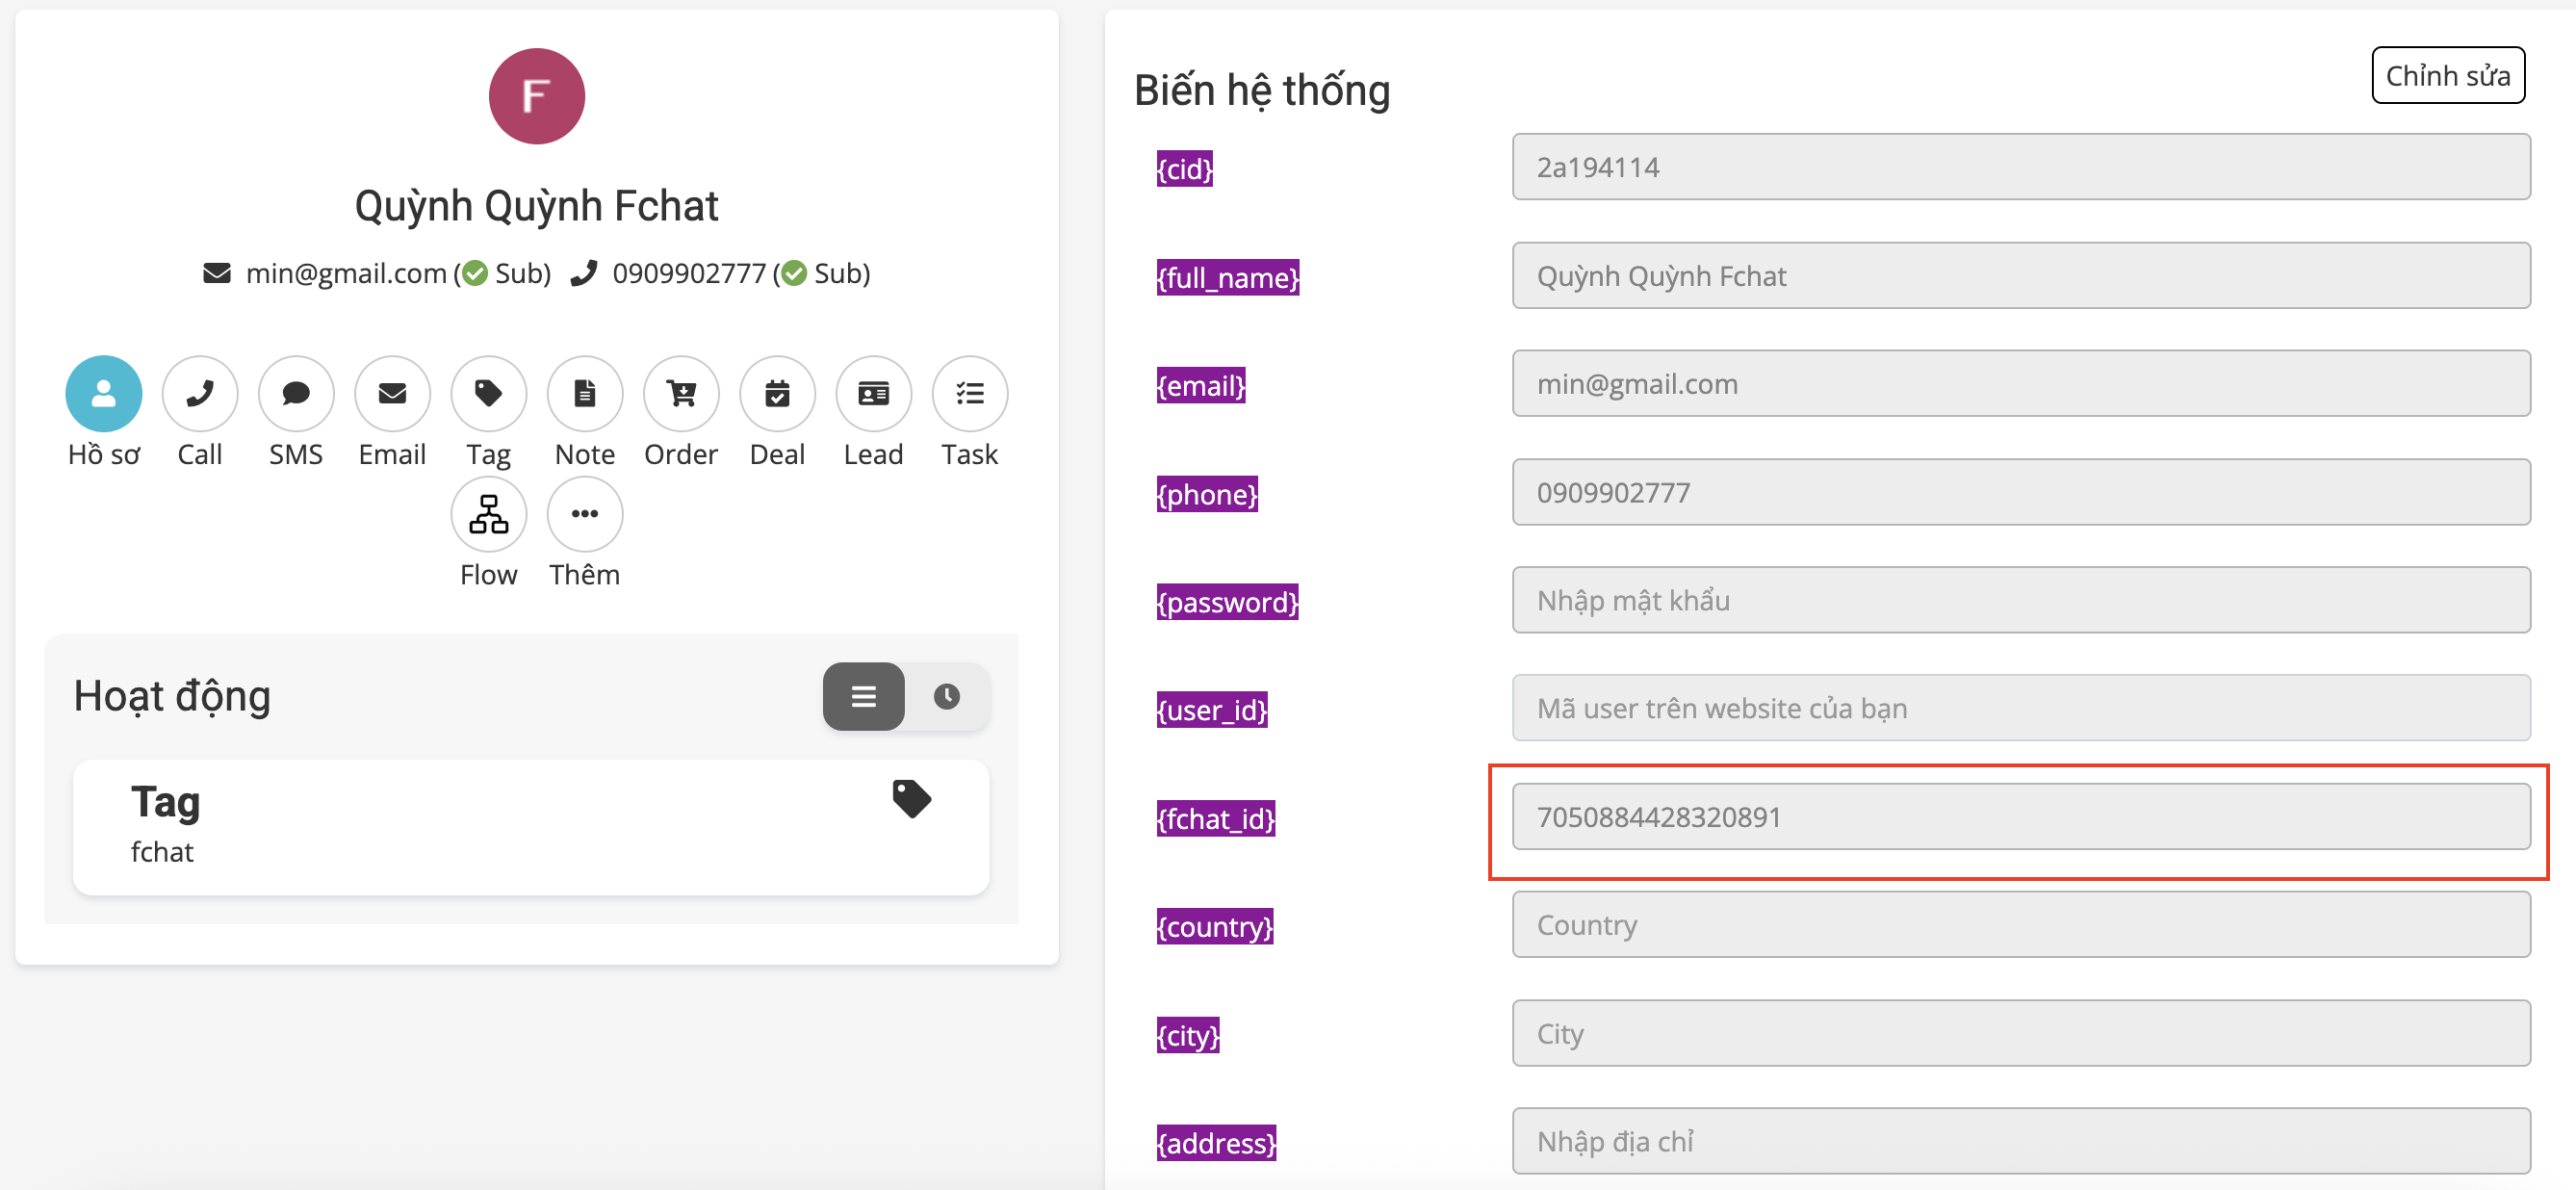Switch activity to list view
Viewport: 2576px width, 1190px height.
point(864,696)
